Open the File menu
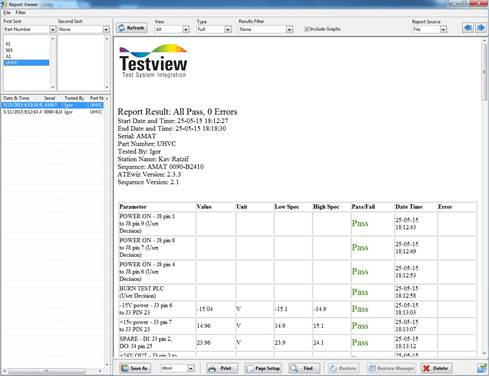The height and width of the screenshot is (376, 489). pos(7,13)
